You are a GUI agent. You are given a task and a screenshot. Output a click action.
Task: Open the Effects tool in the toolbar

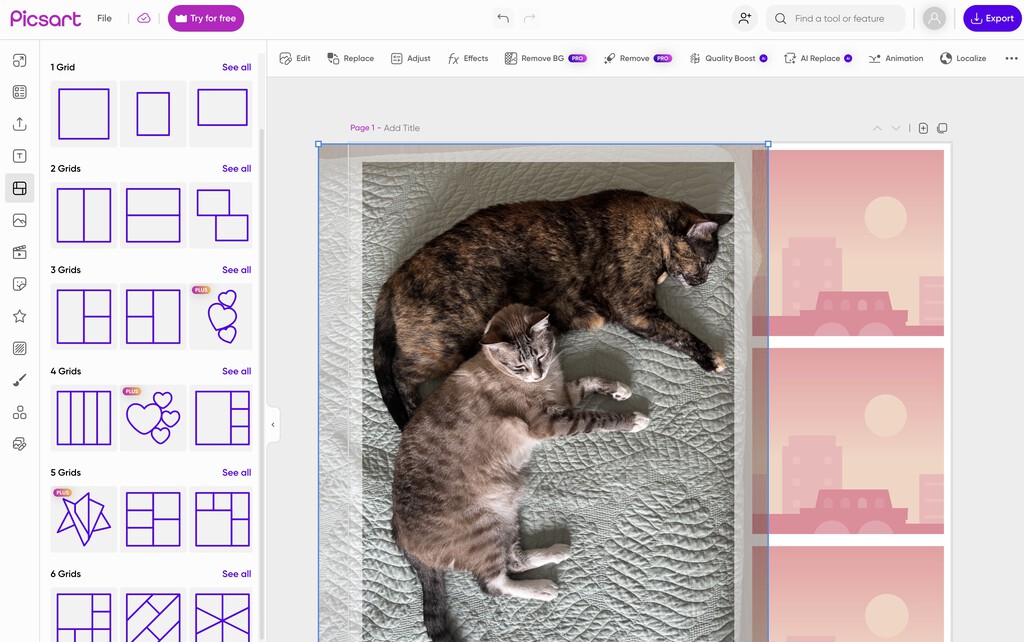click(467, 59)
